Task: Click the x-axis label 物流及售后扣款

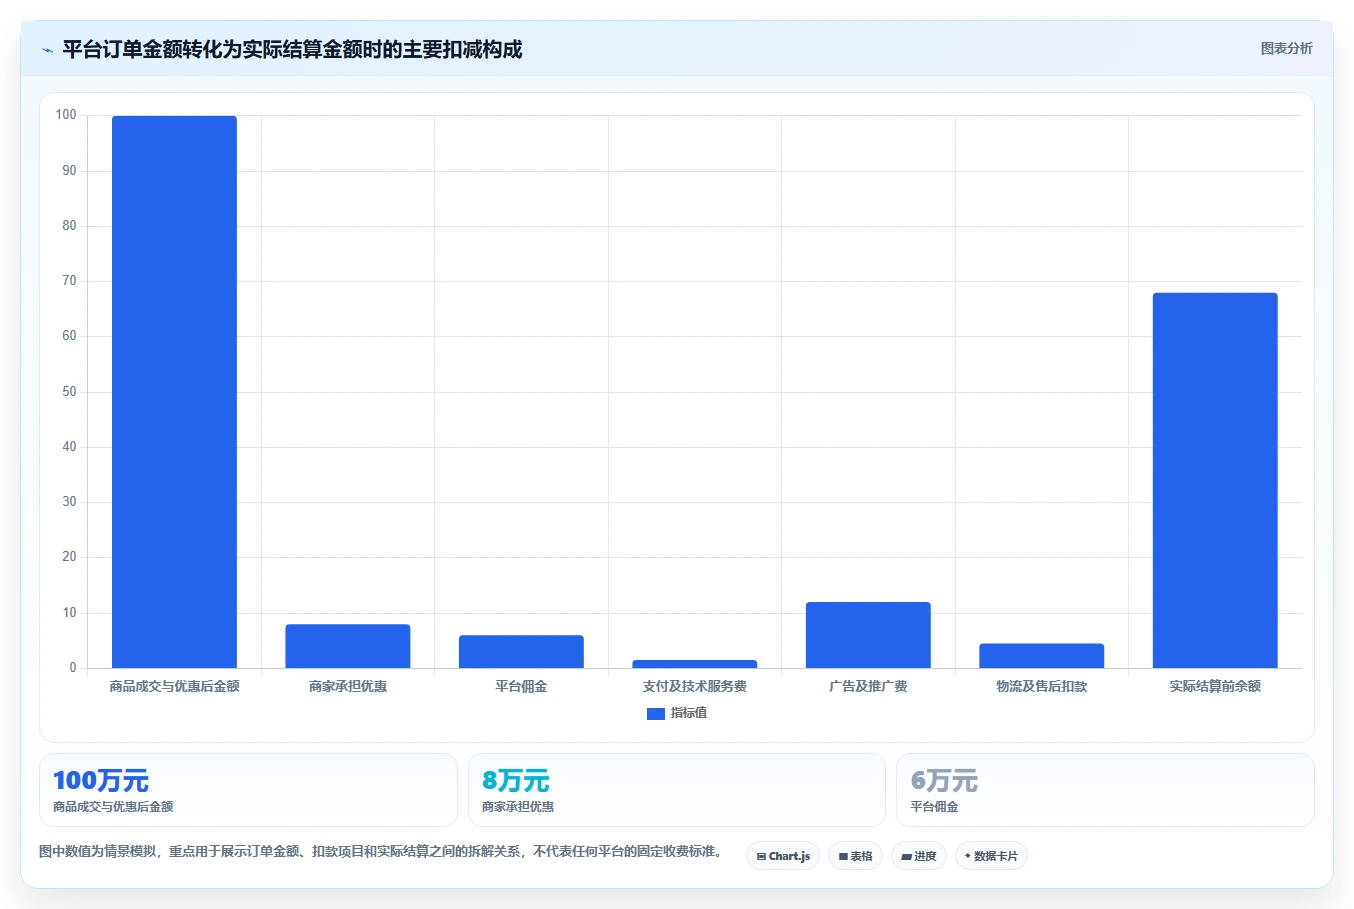Action: click(x=1042, y=686)
